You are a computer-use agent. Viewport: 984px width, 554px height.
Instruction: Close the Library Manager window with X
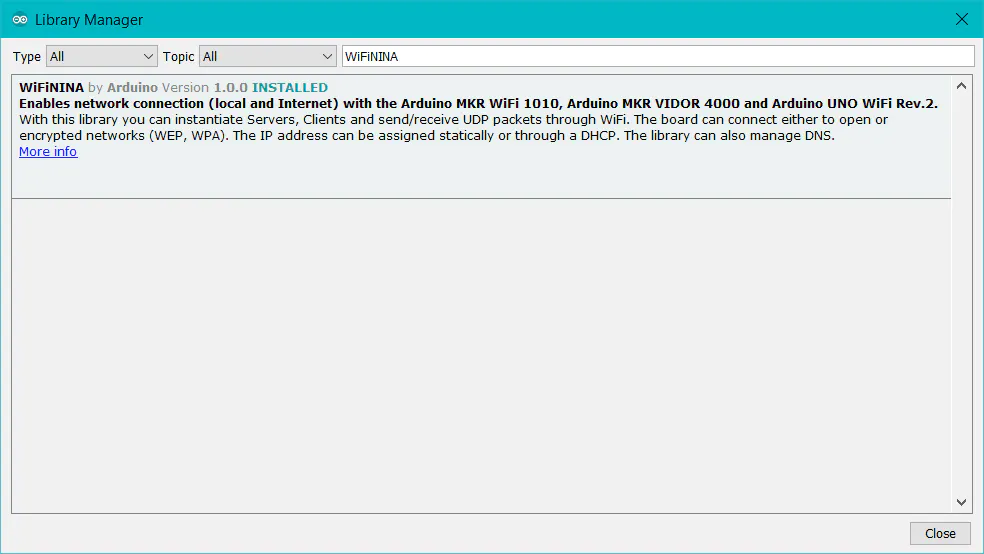point(961,19)
